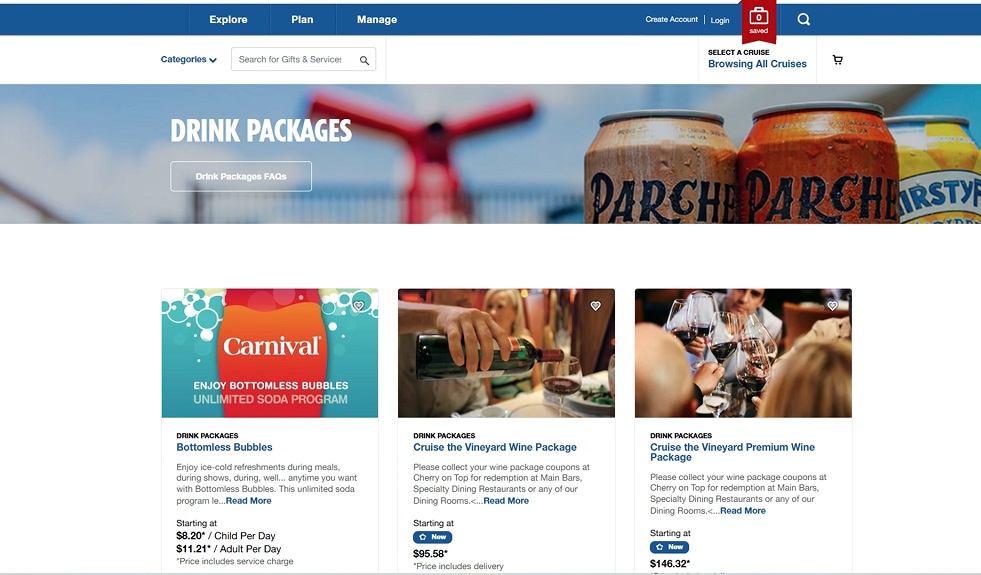The height and width of the screenshot is (575, 981).
Task: Click the site search magnifier in top bar
Action: pyautogui.click(x=803, y=19)
